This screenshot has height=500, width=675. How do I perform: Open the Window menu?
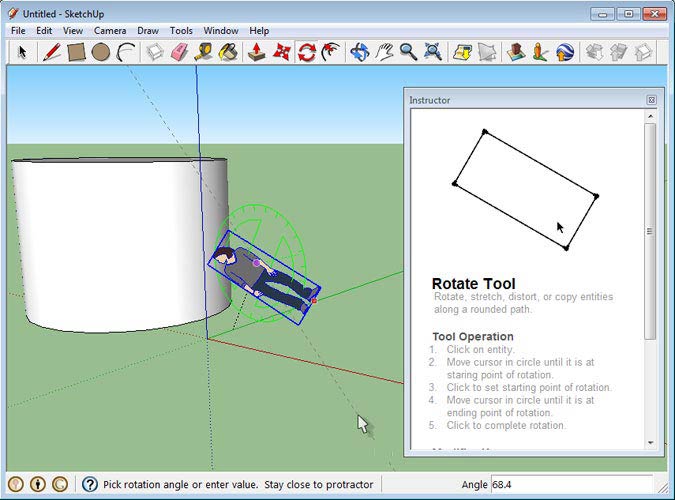220,31
